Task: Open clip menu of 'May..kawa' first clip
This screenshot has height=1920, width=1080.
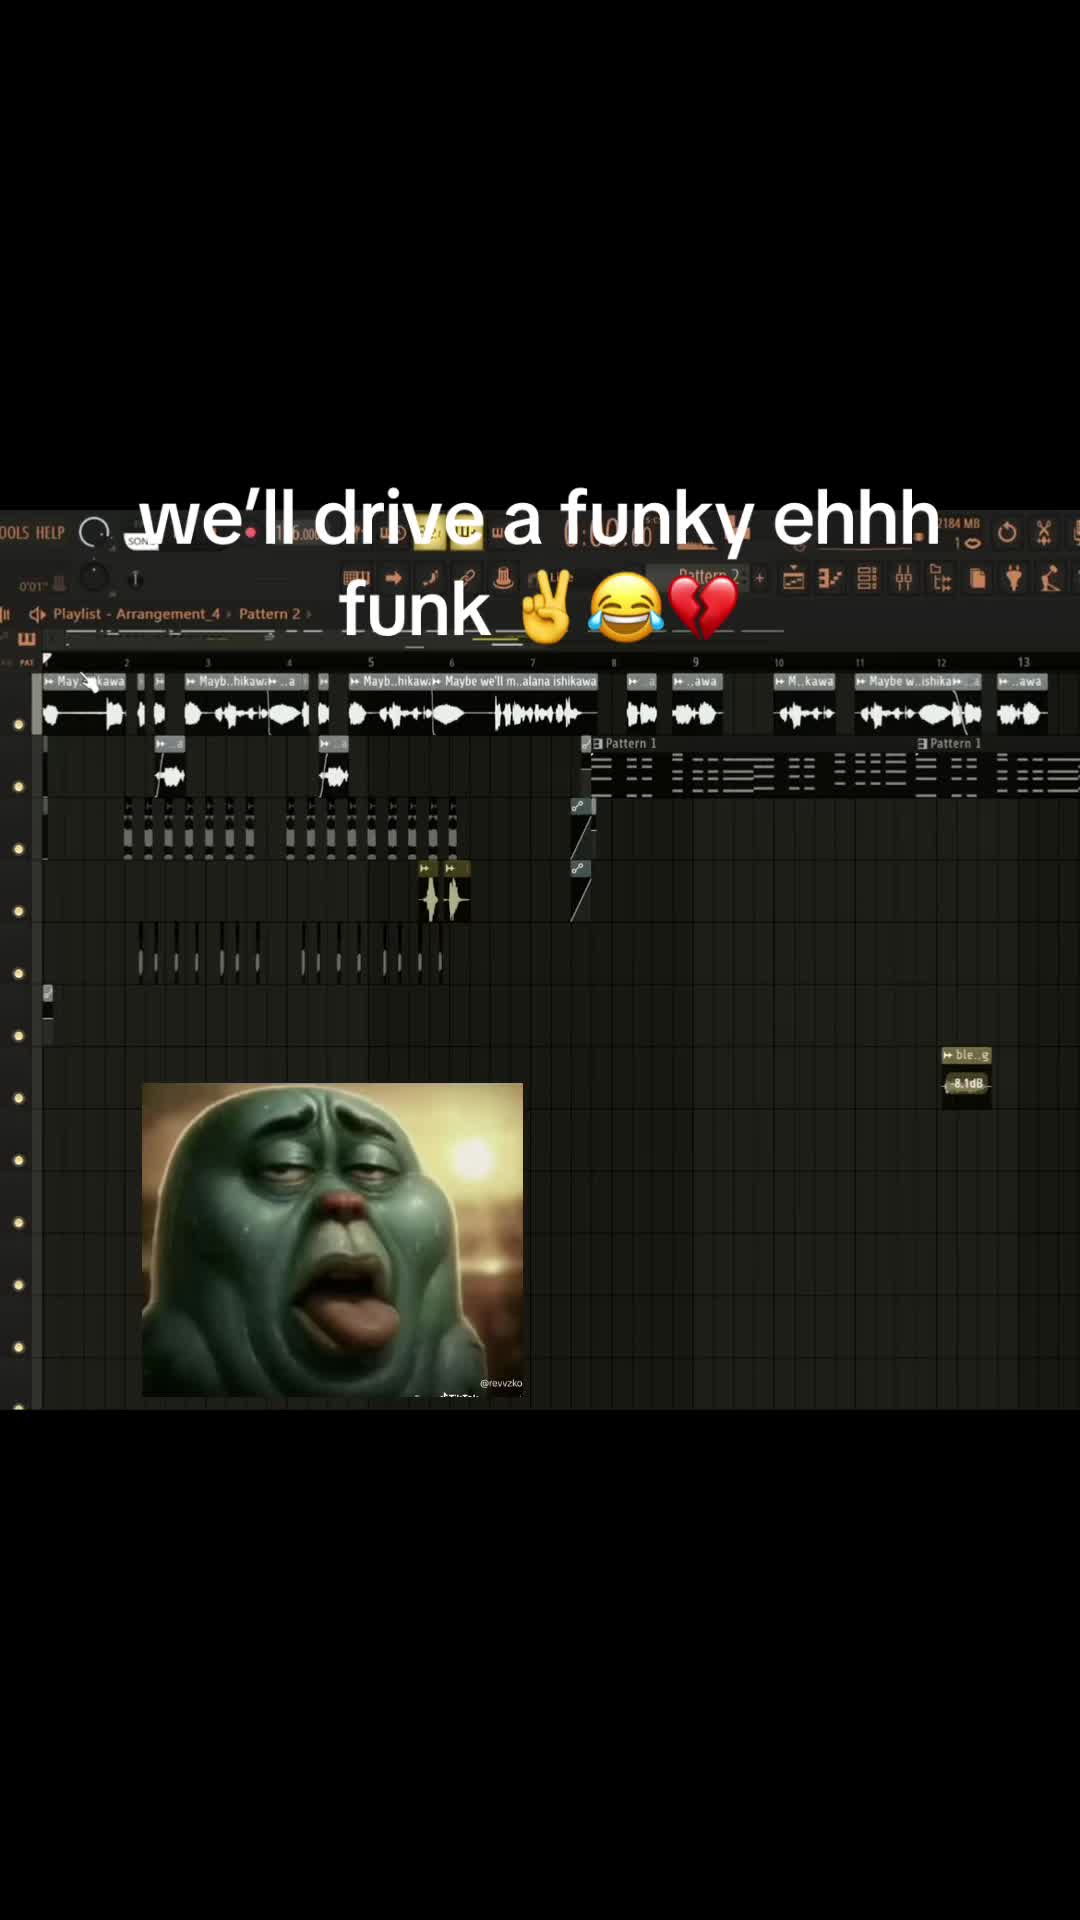Action: tap(49, 682)
